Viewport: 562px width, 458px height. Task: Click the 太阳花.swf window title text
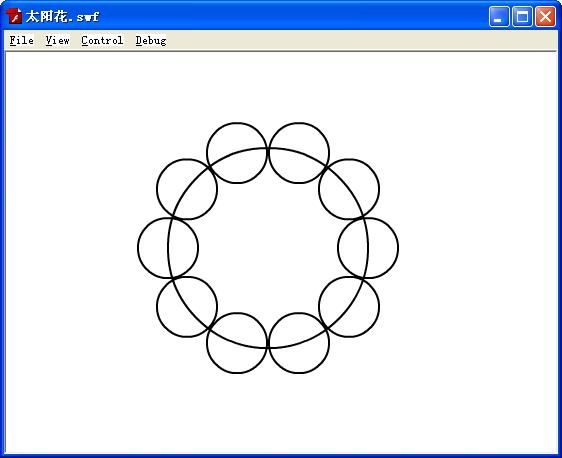pyautogui.click(x=62, y=16)
